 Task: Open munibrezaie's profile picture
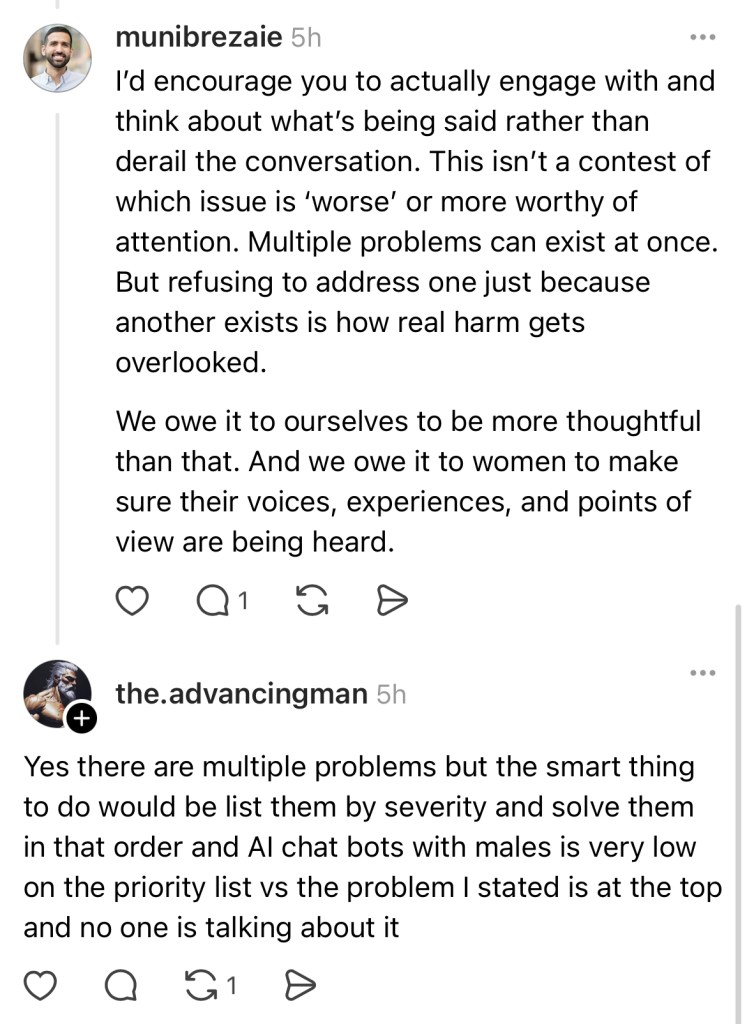57,58
